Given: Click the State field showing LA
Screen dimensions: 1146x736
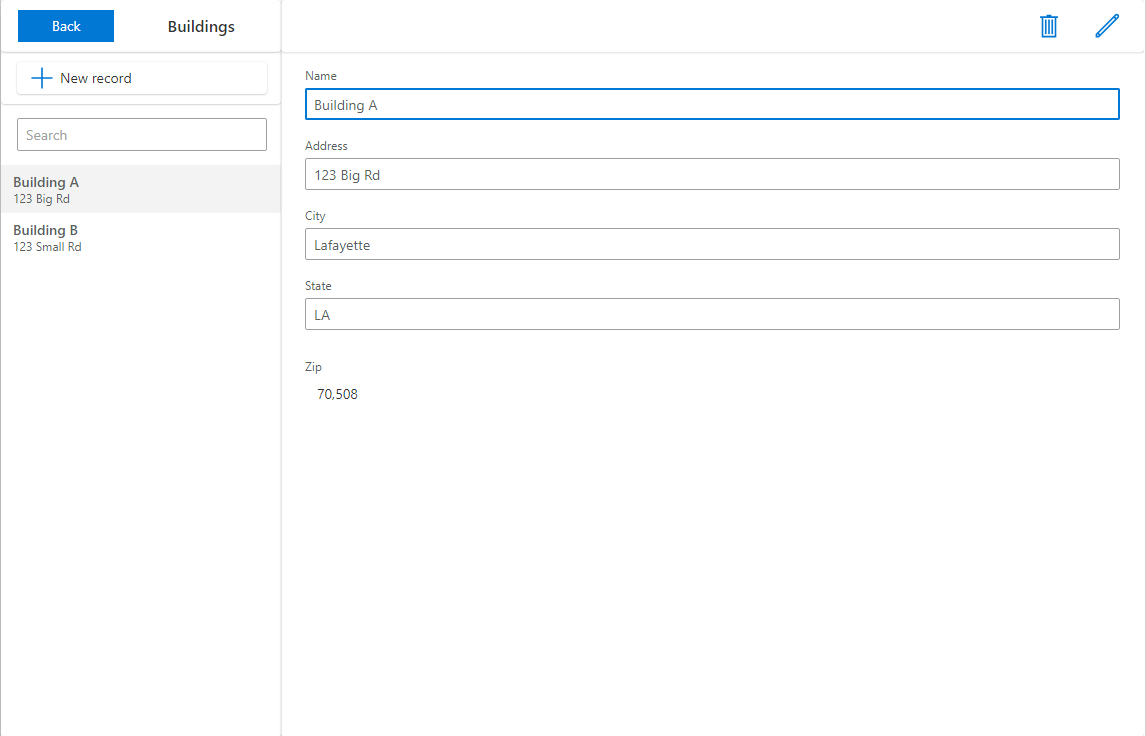Looking at the screenshot, I should click(x=712, y=314).
